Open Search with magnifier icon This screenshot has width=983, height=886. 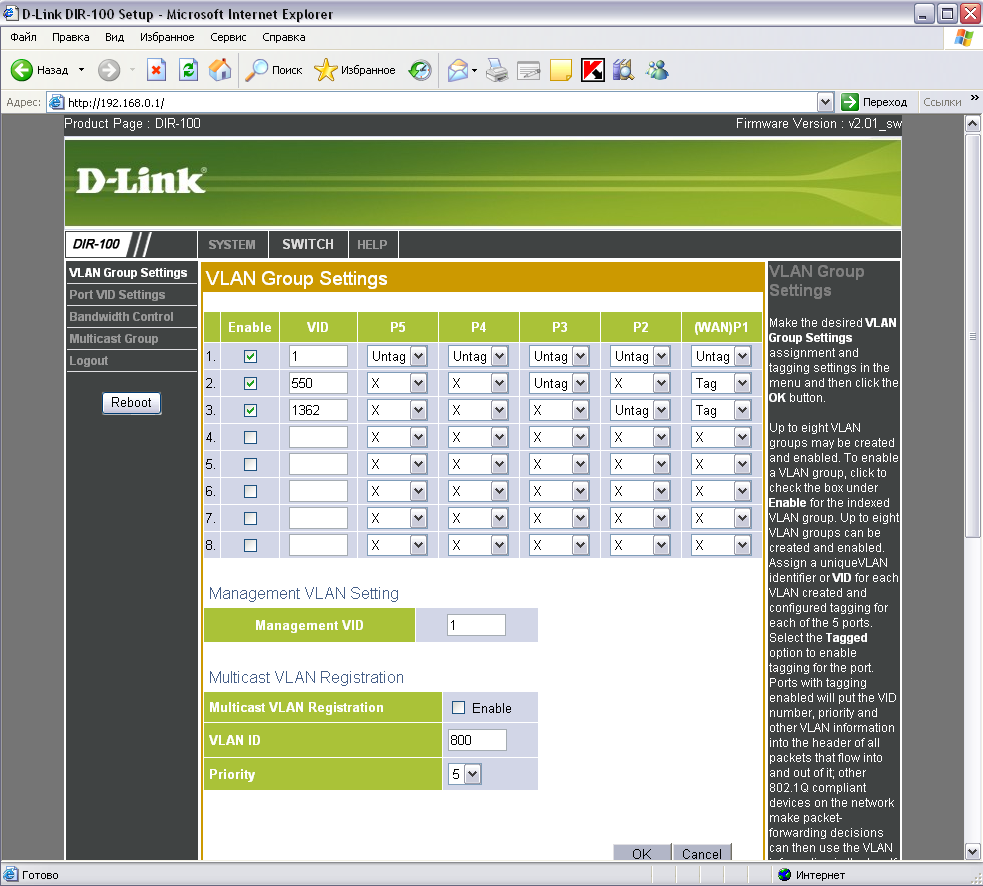(256, 70)
